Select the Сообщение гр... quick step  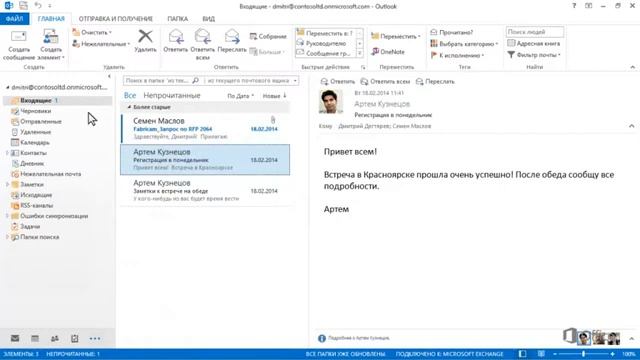point(325,53)
